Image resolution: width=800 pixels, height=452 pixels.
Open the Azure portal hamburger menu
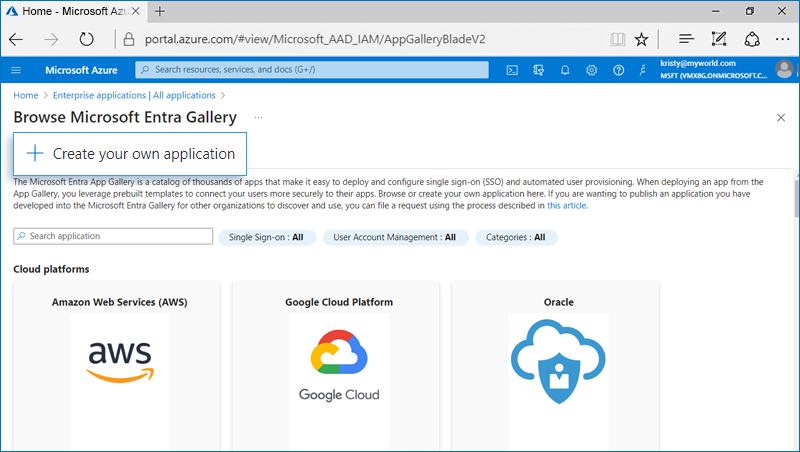[16, 70]
